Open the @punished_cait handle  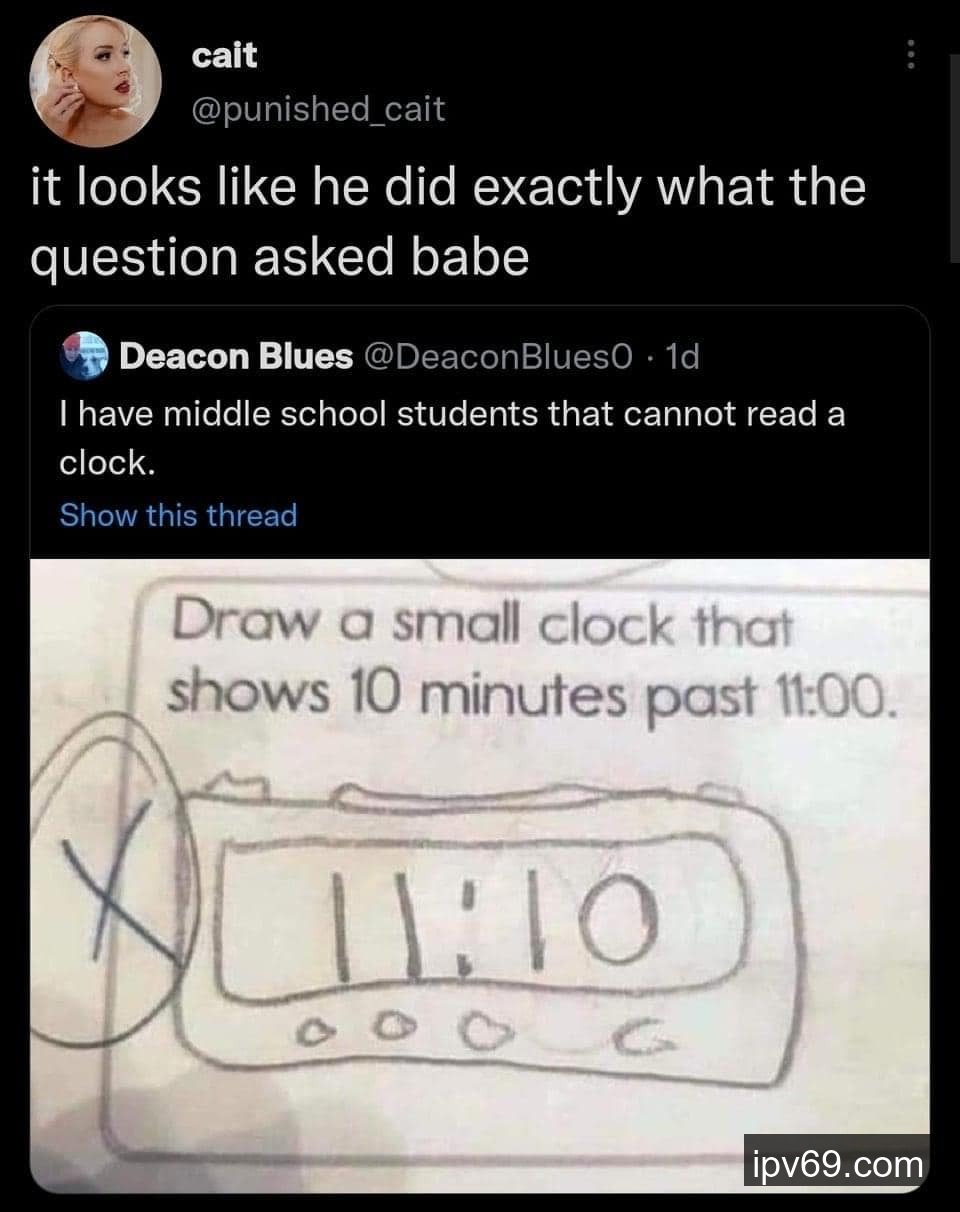318,108
